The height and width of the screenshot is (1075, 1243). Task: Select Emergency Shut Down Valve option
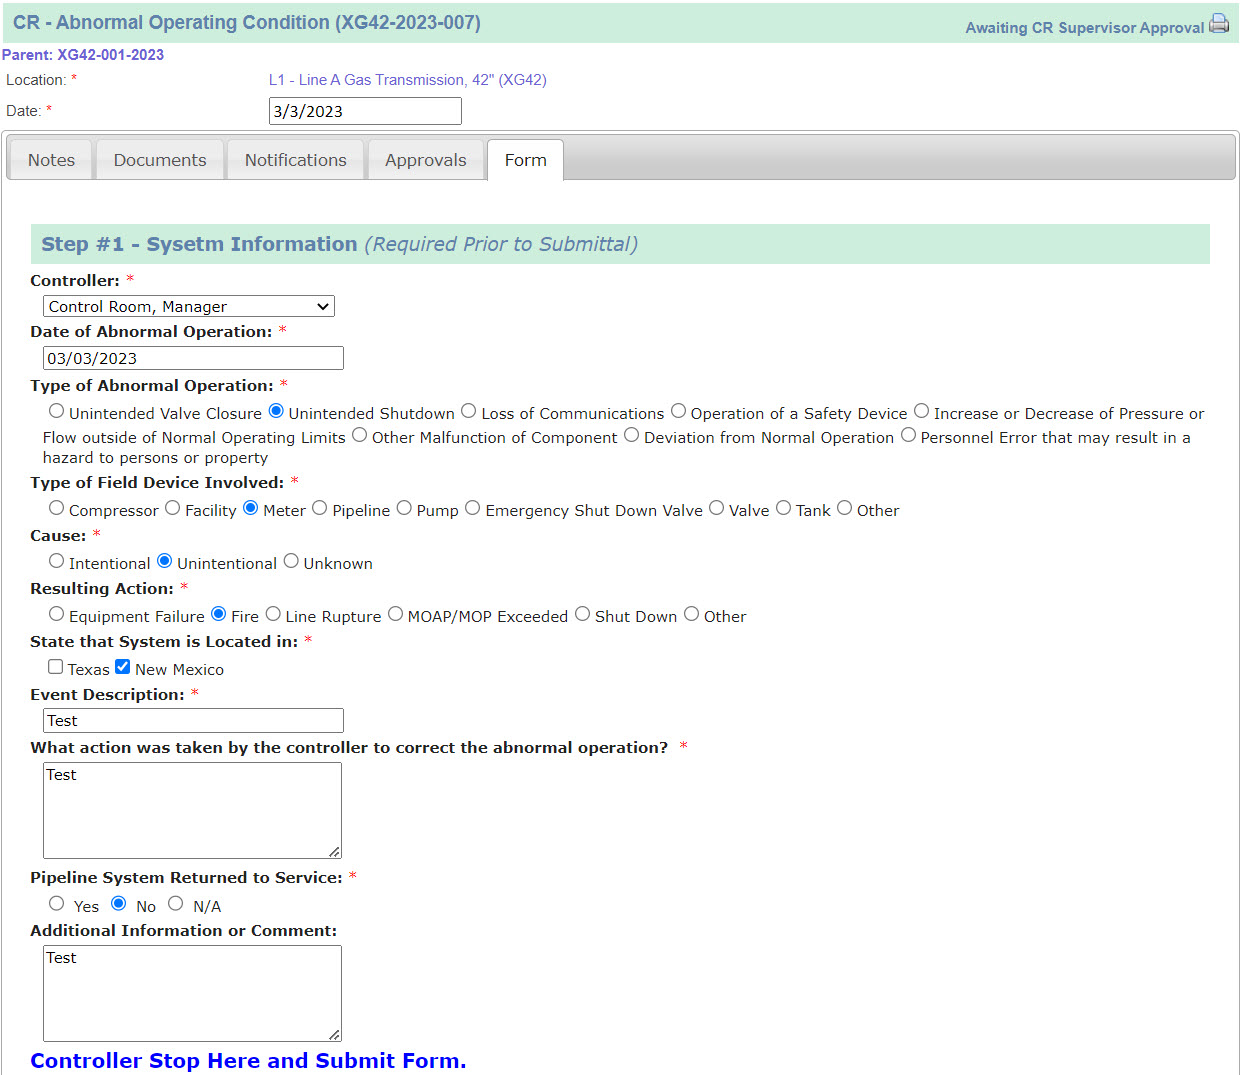pos(473,508)
